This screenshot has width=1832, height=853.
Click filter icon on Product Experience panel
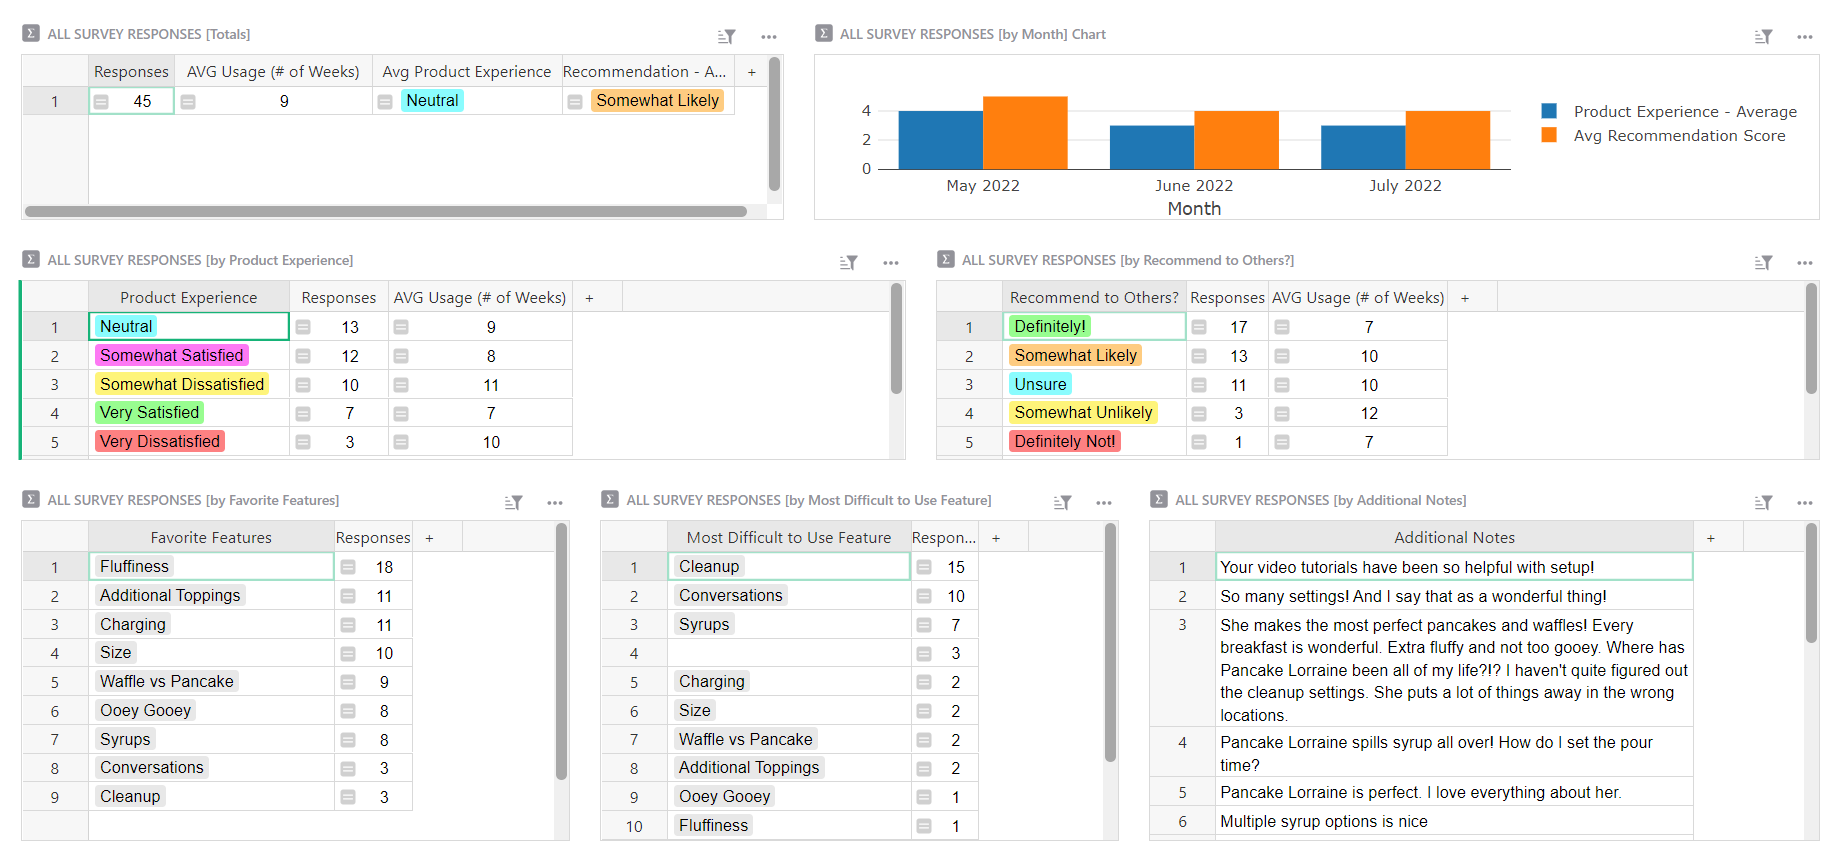tap(848, 263)
